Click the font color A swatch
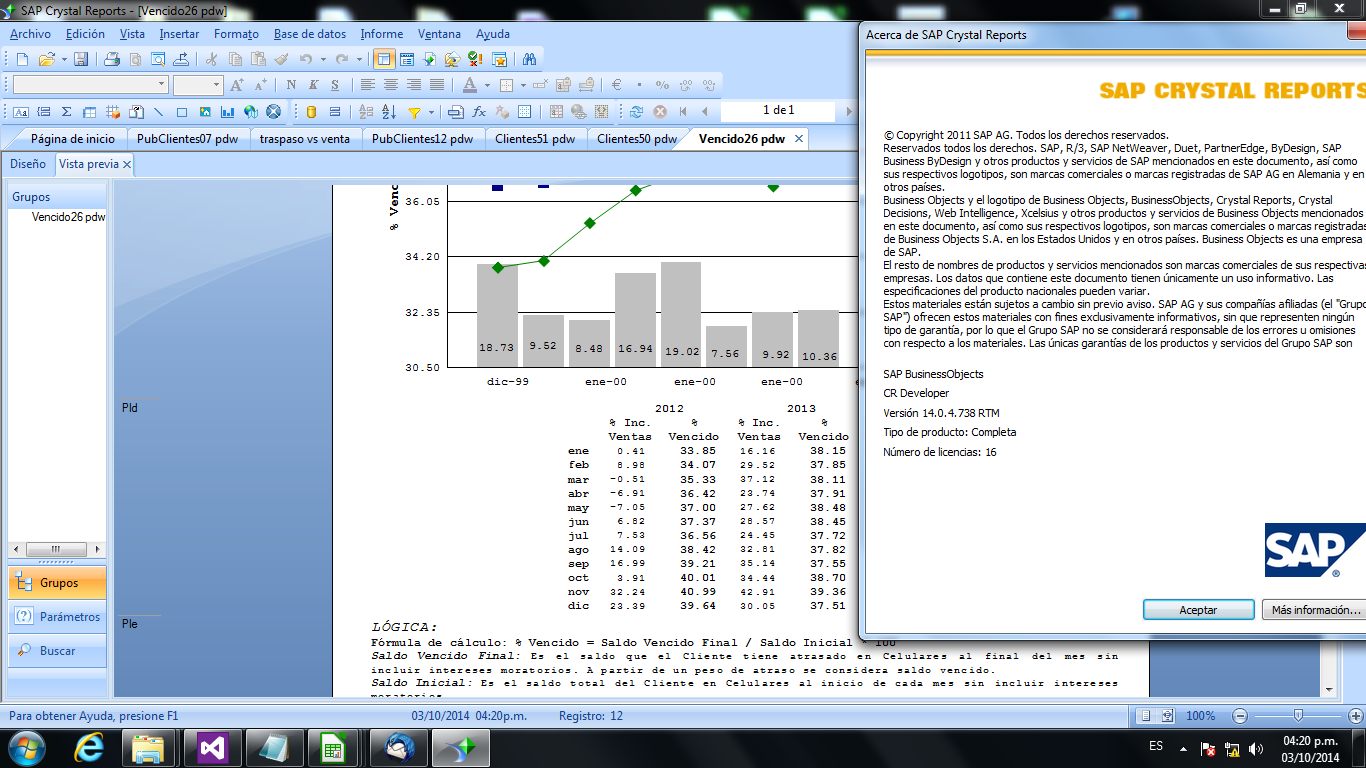The width and height of the screenshot is (1366, 768). 469,85
